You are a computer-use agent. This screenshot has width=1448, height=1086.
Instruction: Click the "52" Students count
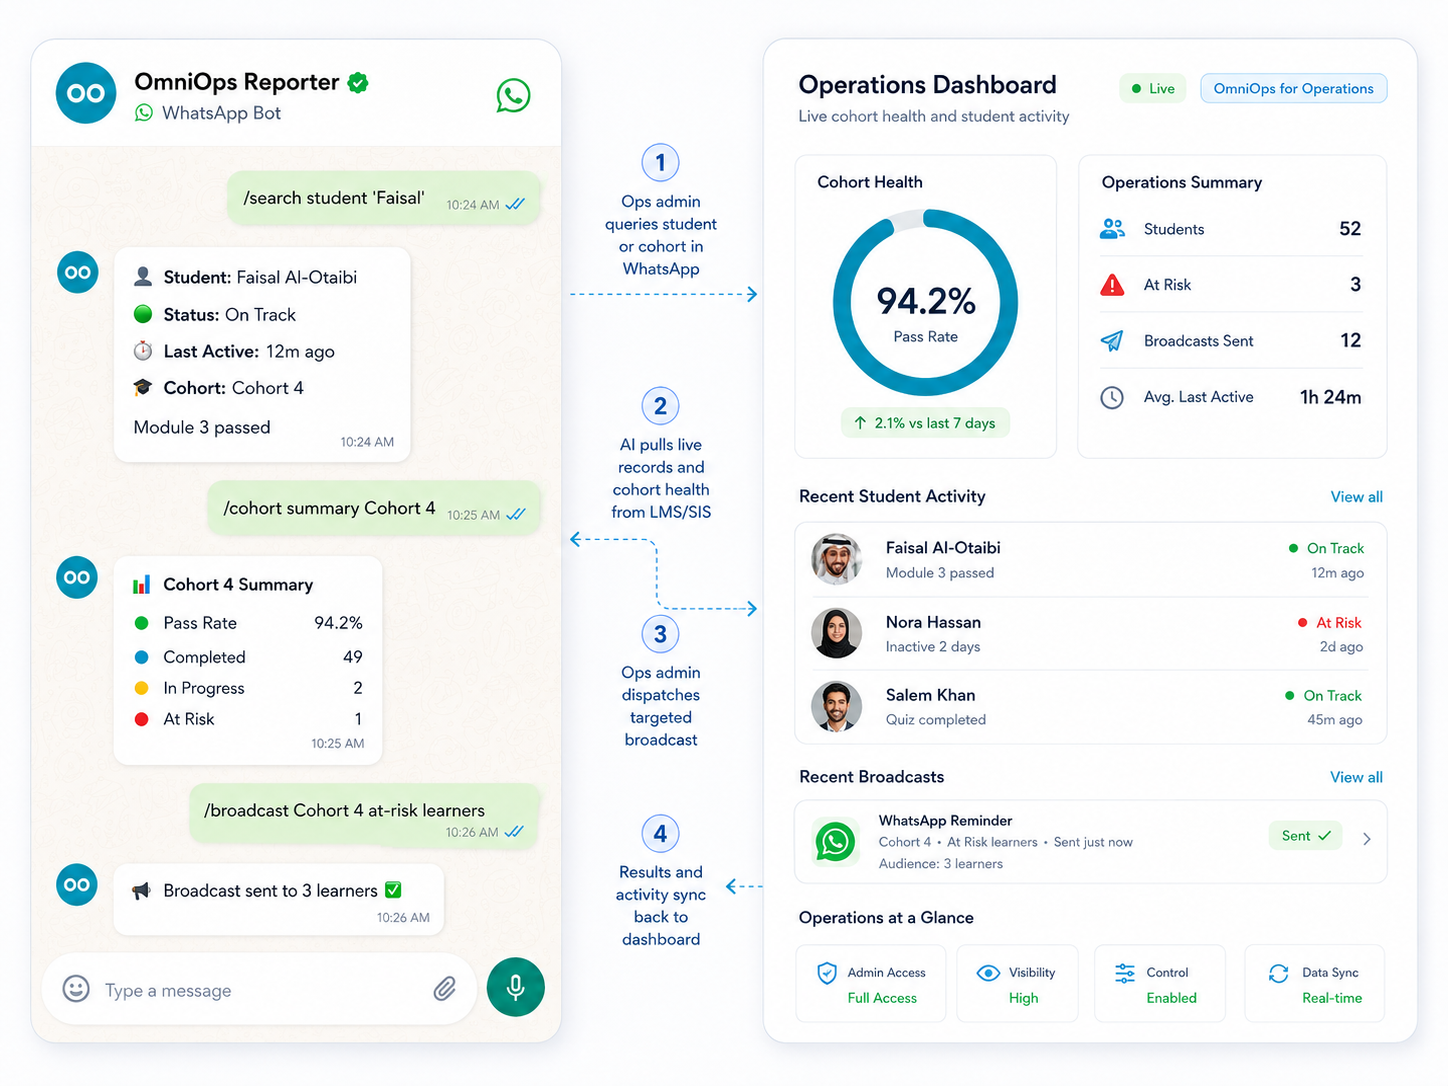point(1350,229)
